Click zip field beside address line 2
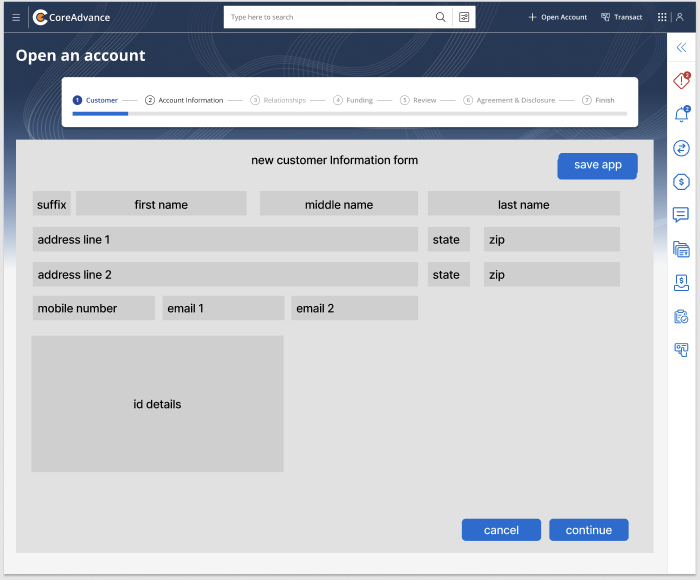This screenshot has height=580, width=700. (x=552, y=274)
